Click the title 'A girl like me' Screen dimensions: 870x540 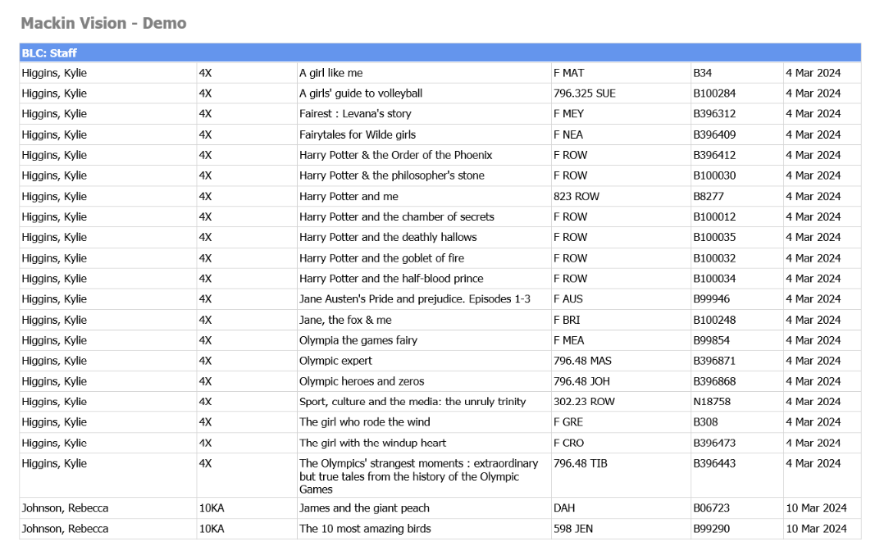[331, 73]
